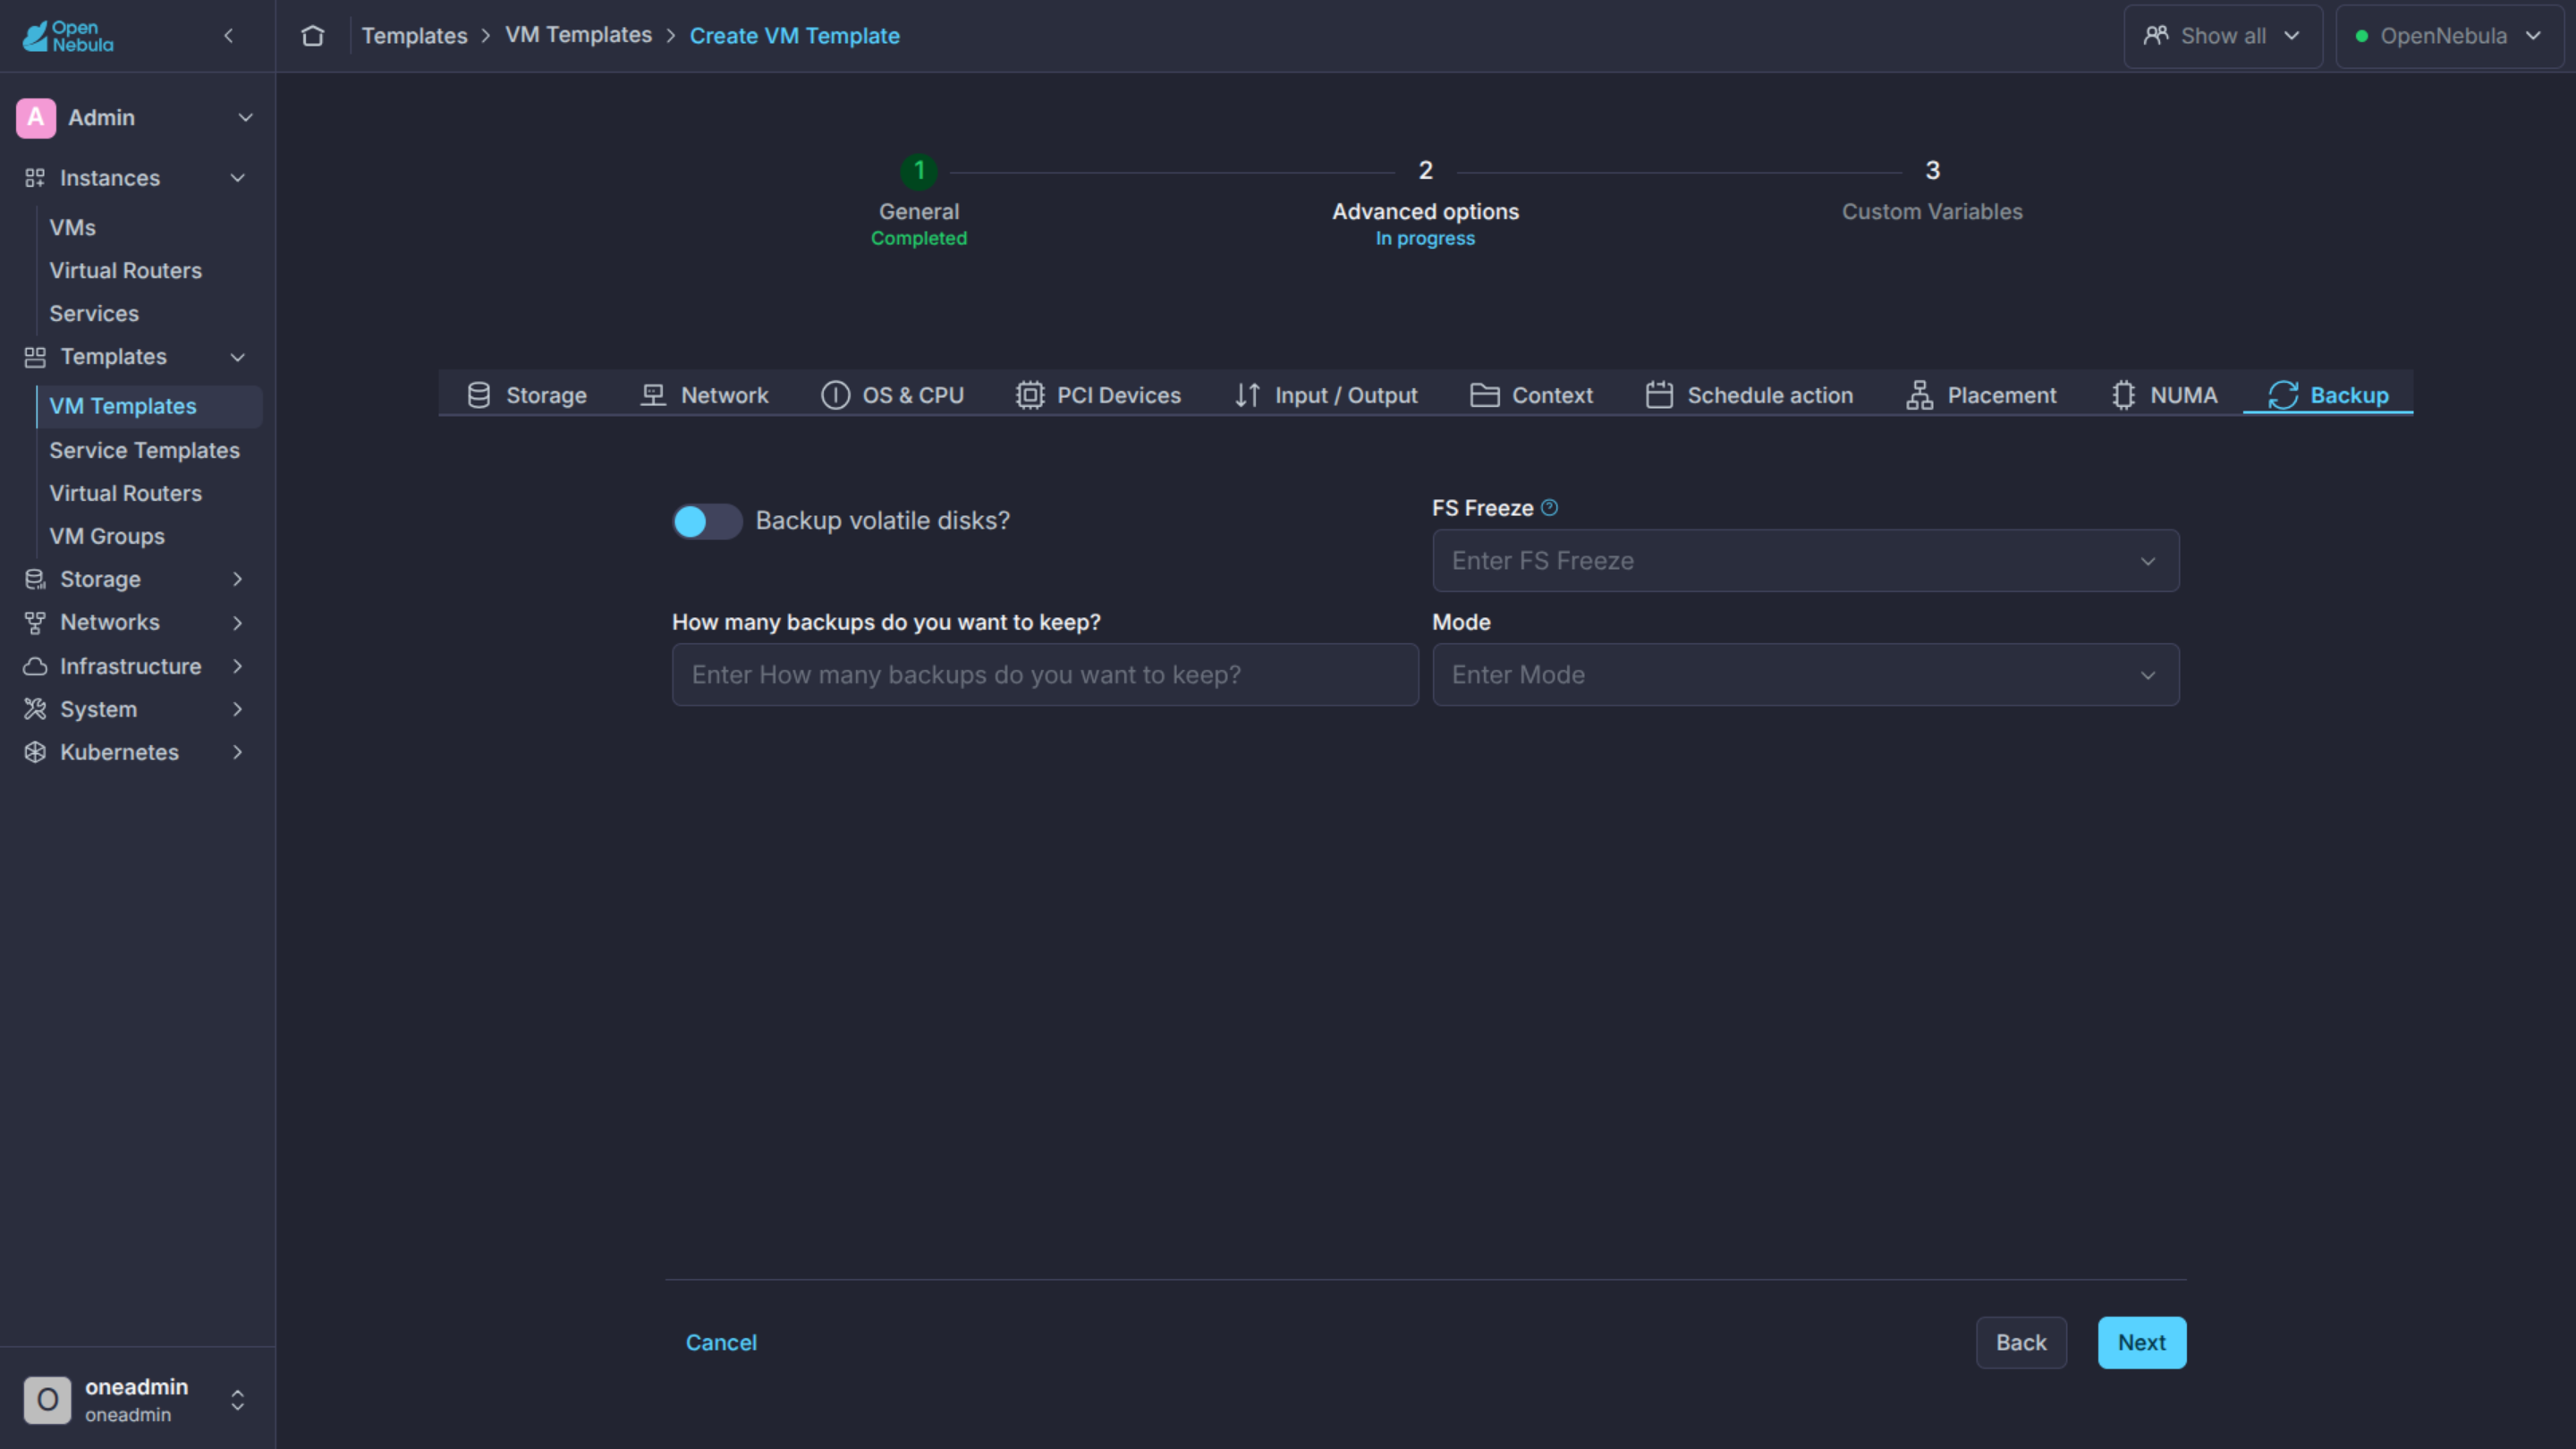Click the Network tab monitor icon
The height and width of the screenshot is (1449, 2576).
(x=653, y=395)
